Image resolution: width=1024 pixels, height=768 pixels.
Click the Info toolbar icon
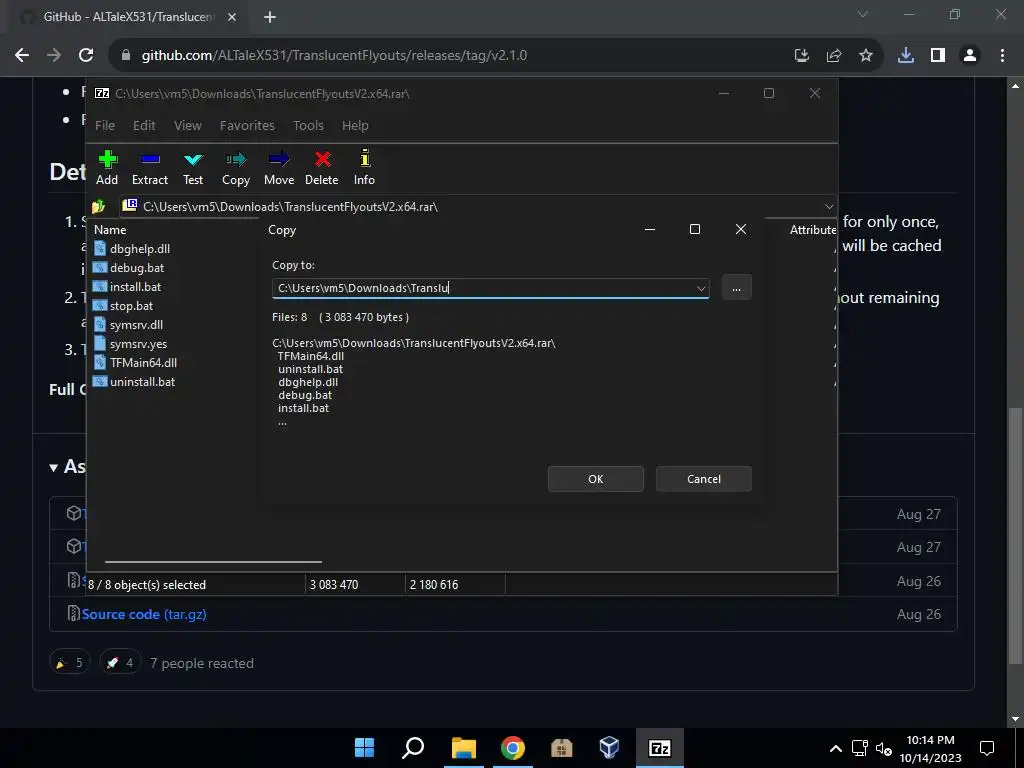pos(364,168)
